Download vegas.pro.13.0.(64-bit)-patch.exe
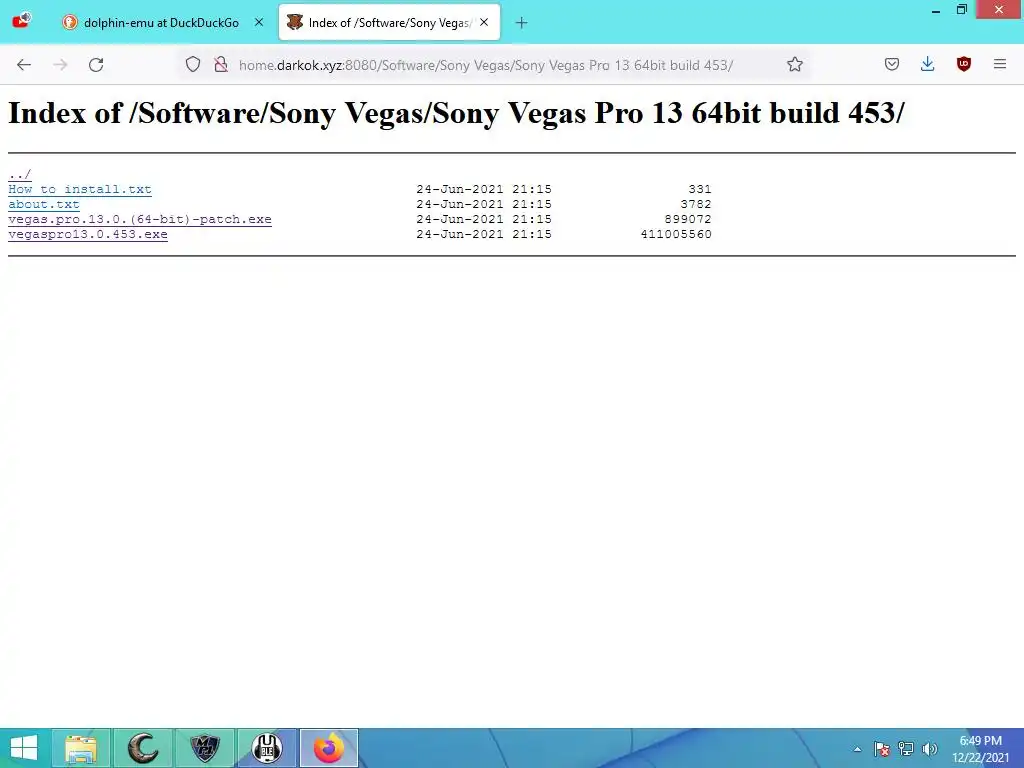Screen dimensions: 1024x768 click(140, 219)
